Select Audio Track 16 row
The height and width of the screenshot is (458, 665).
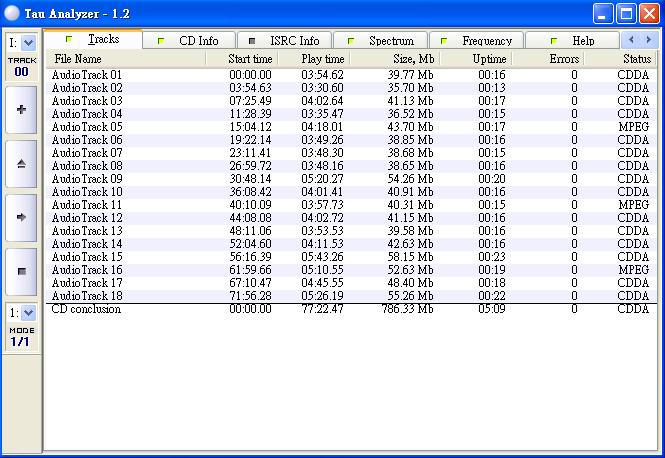(351, 270)
